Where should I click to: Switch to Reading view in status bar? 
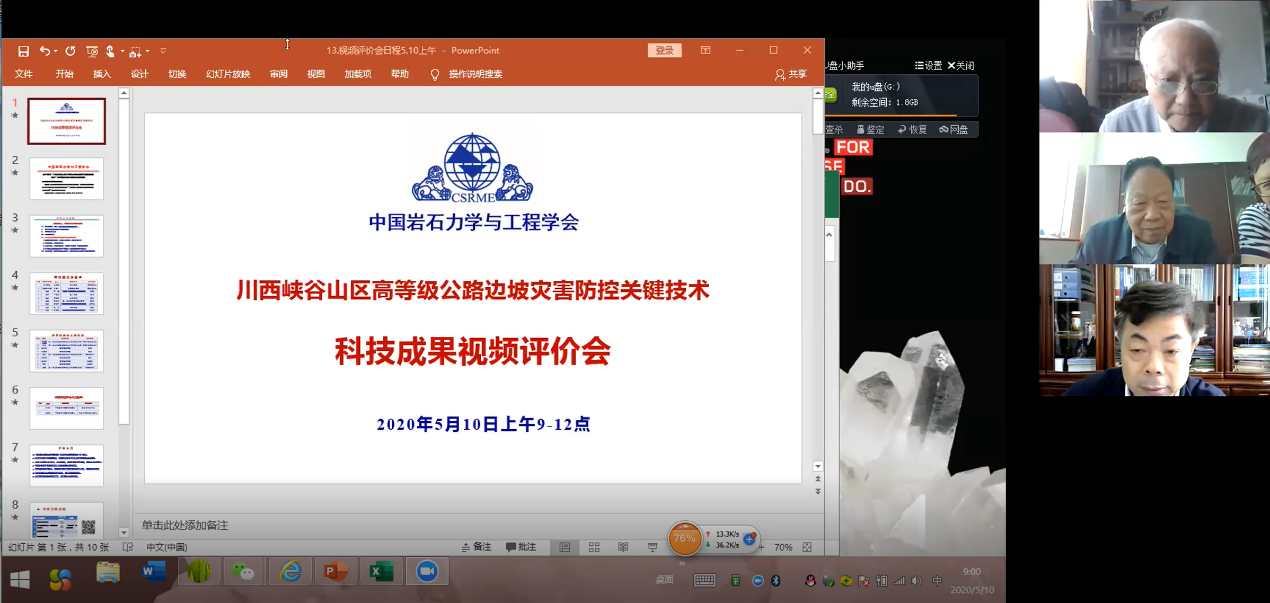(623, 547)
